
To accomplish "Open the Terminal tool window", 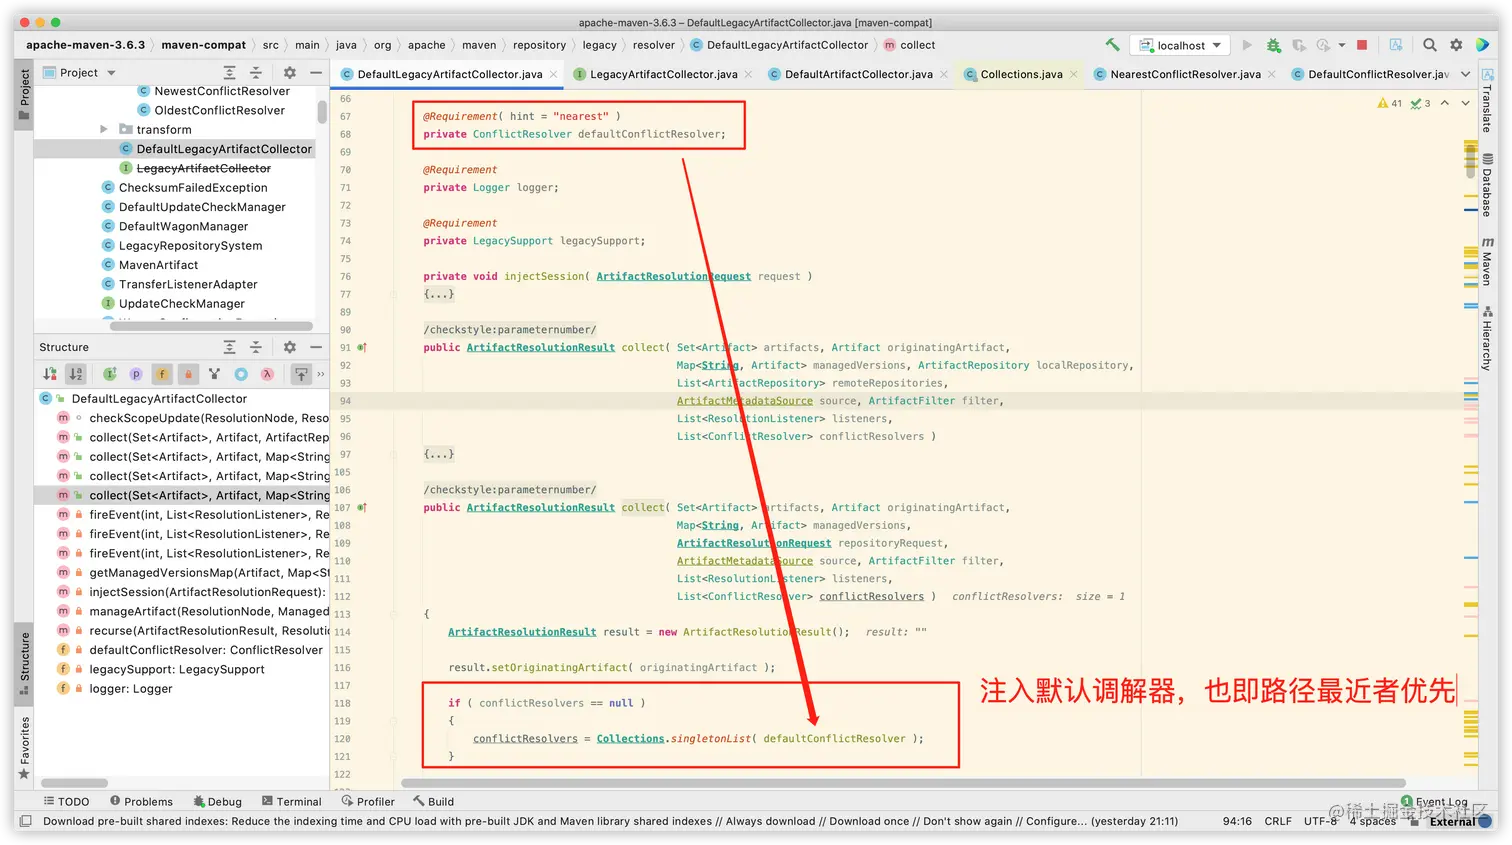I will (291, 802).
